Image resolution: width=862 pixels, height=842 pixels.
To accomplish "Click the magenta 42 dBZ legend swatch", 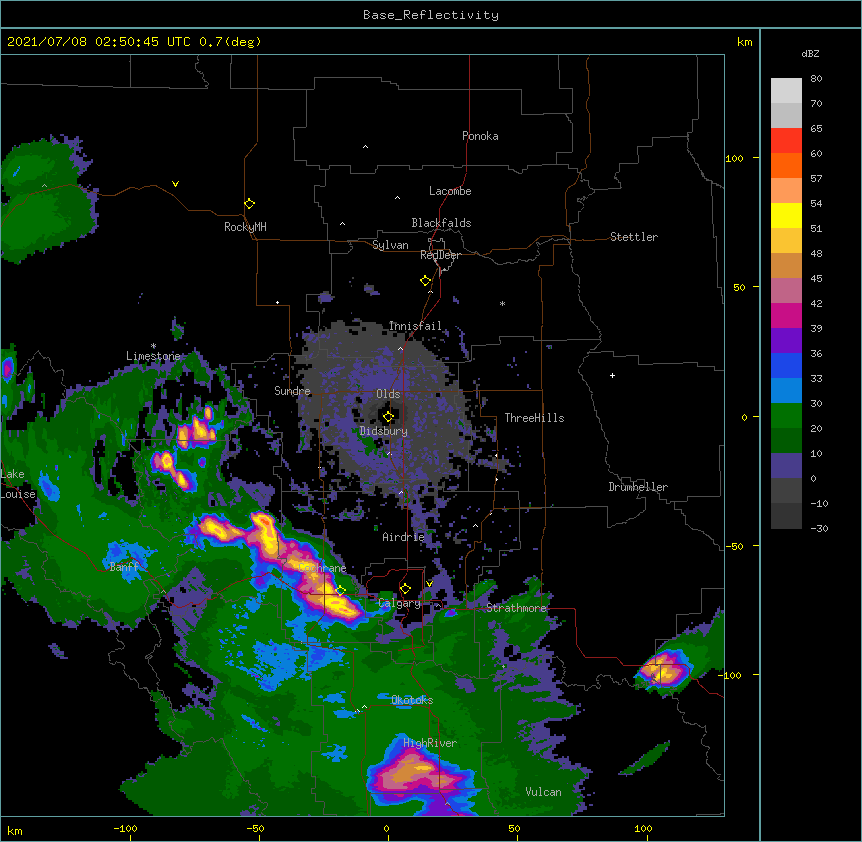I will (786, 315).
